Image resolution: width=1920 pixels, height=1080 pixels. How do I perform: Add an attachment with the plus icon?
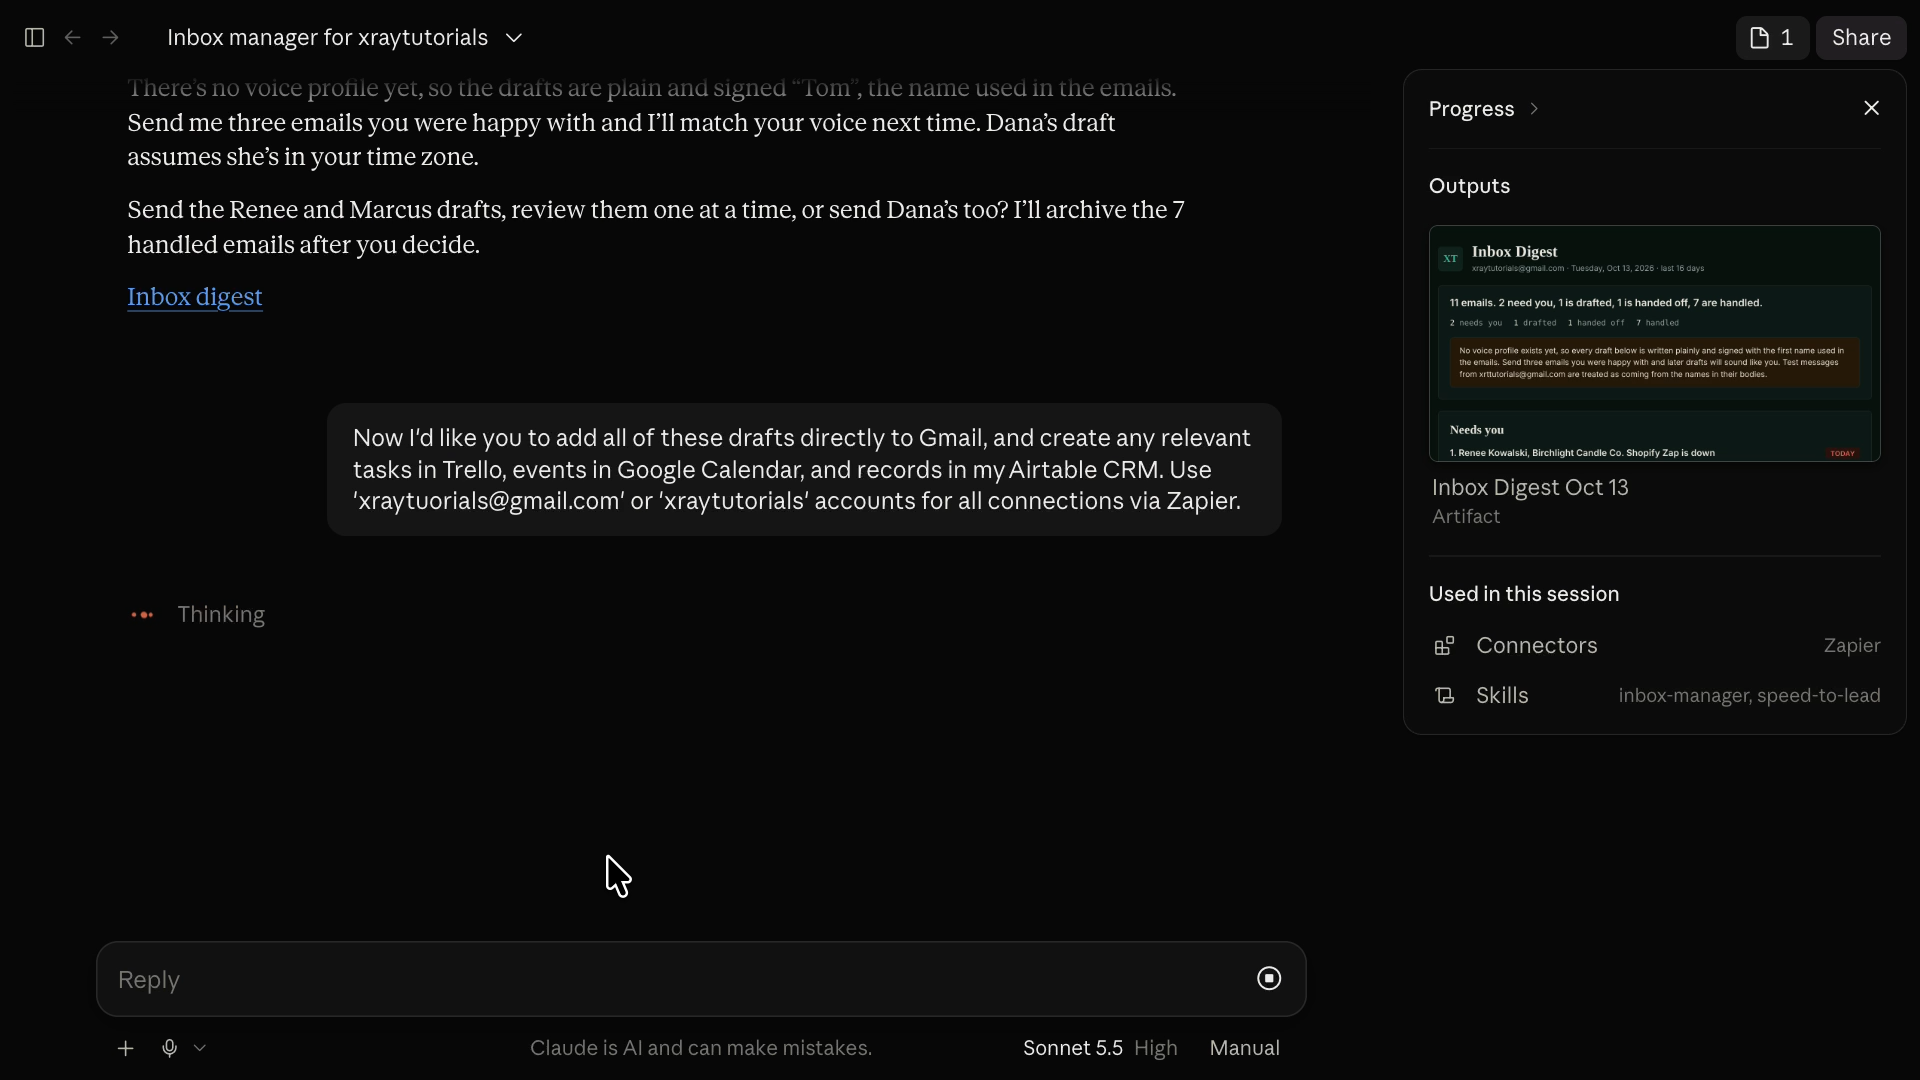(125, 1048)
